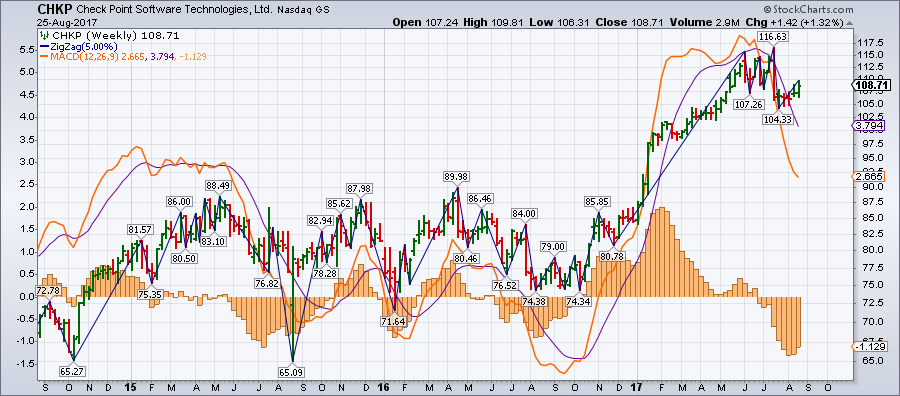
Task: Click the 89.98 price label
Action: pos(456,177)
